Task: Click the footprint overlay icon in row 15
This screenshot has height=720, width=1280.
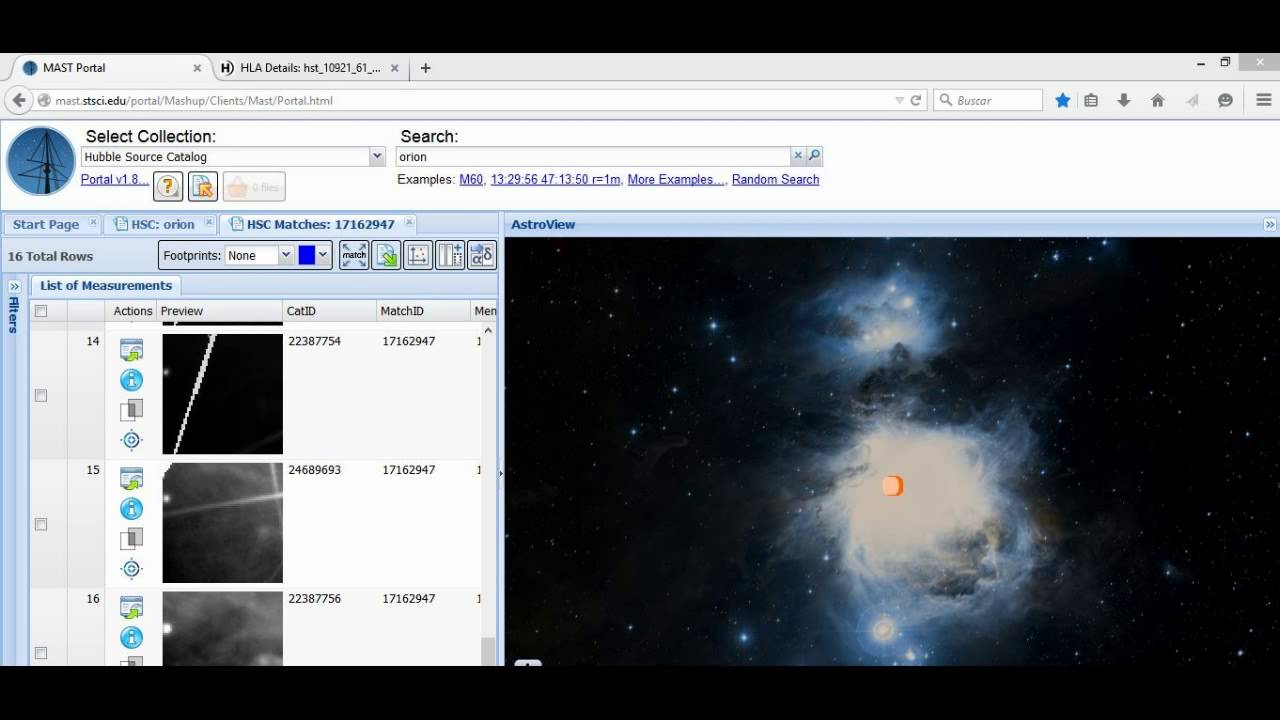Action: (x=131, y=539)
